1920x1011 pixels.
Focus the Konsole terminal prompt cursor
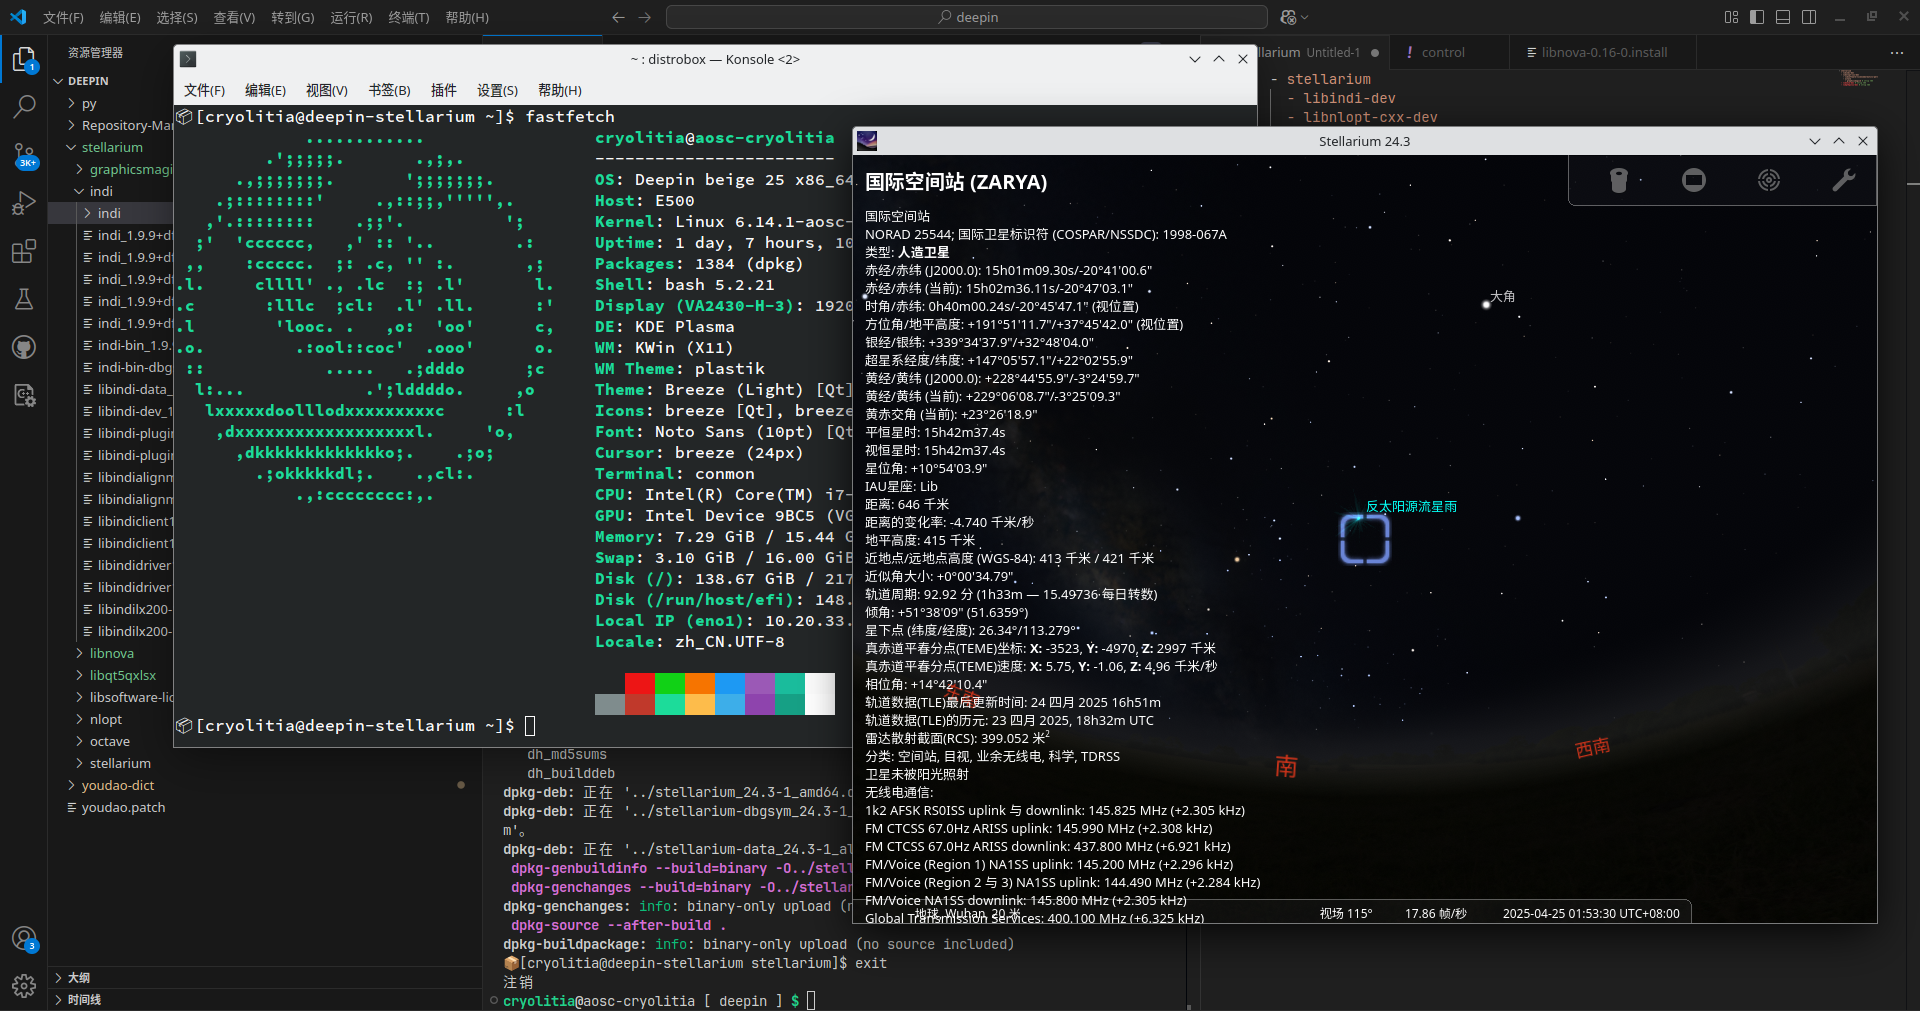(530, 726)
